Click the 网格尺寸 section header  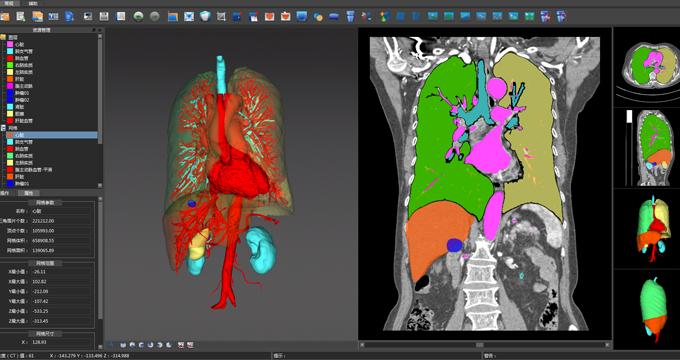46,334
